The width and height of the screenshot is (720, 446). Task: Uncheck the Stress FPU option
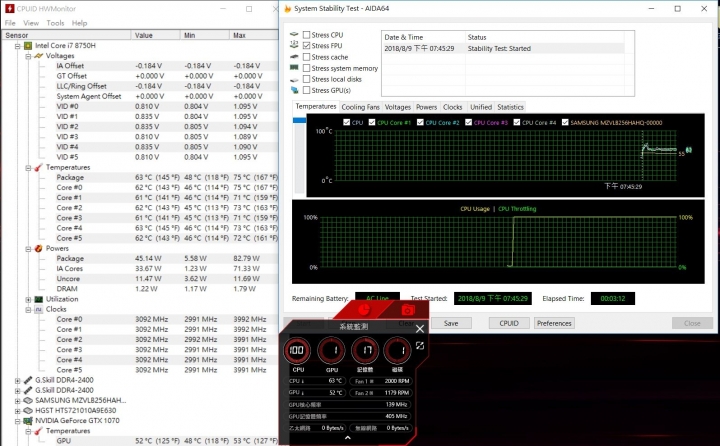[306, 46]
